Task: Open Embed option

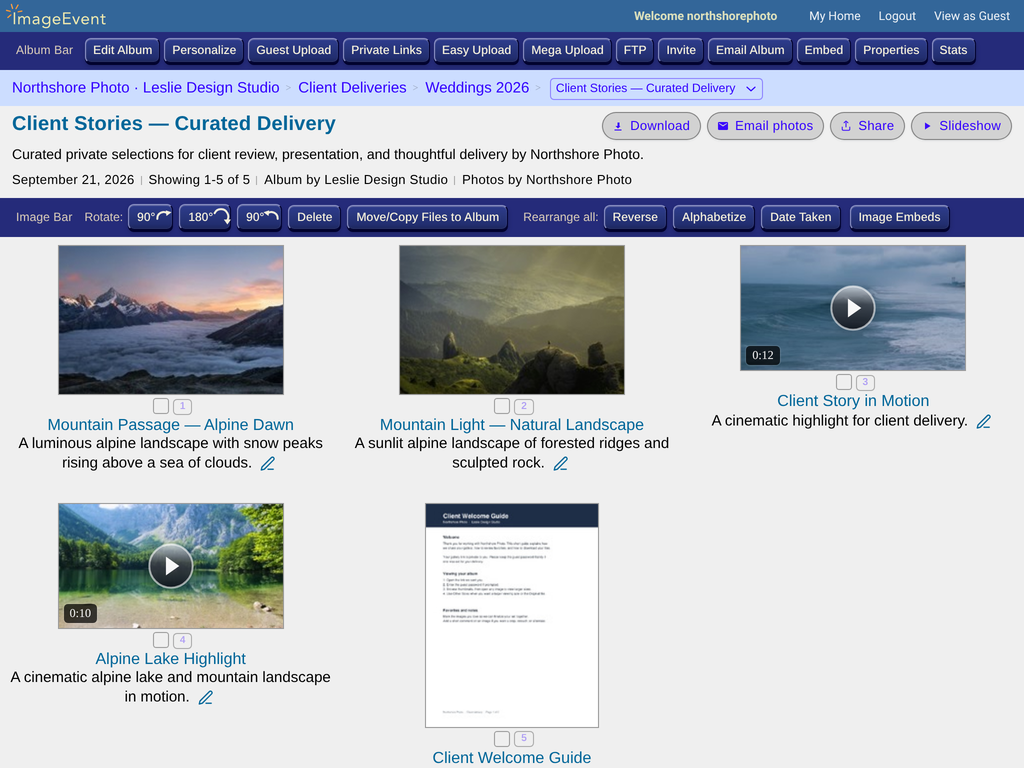Action: (x=824, y=50)
